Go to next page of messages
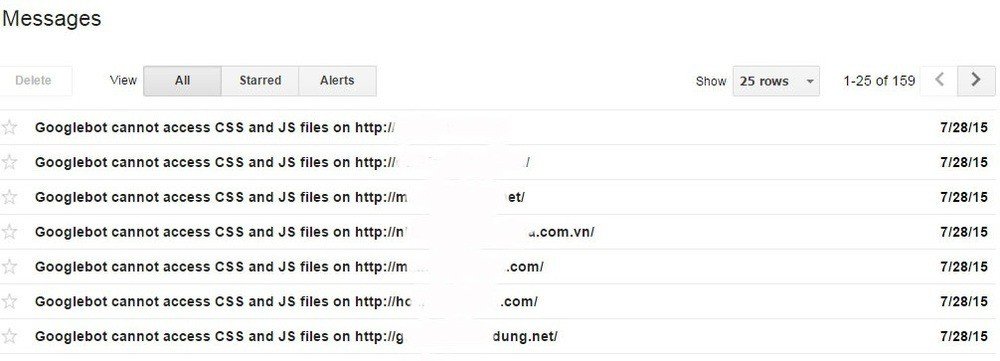Screen dimensions: 1000x361 coord(976,81)
